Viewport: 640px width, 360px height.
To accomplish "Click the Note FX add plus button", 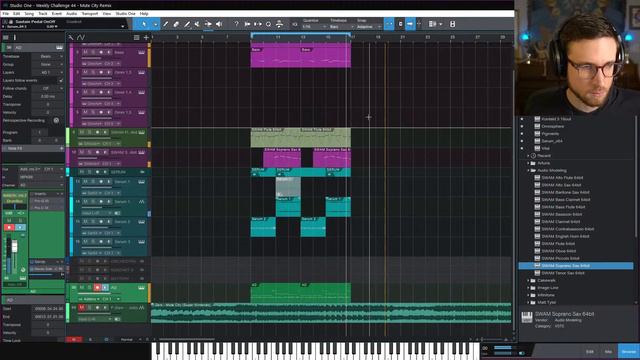I will [61, 148].
